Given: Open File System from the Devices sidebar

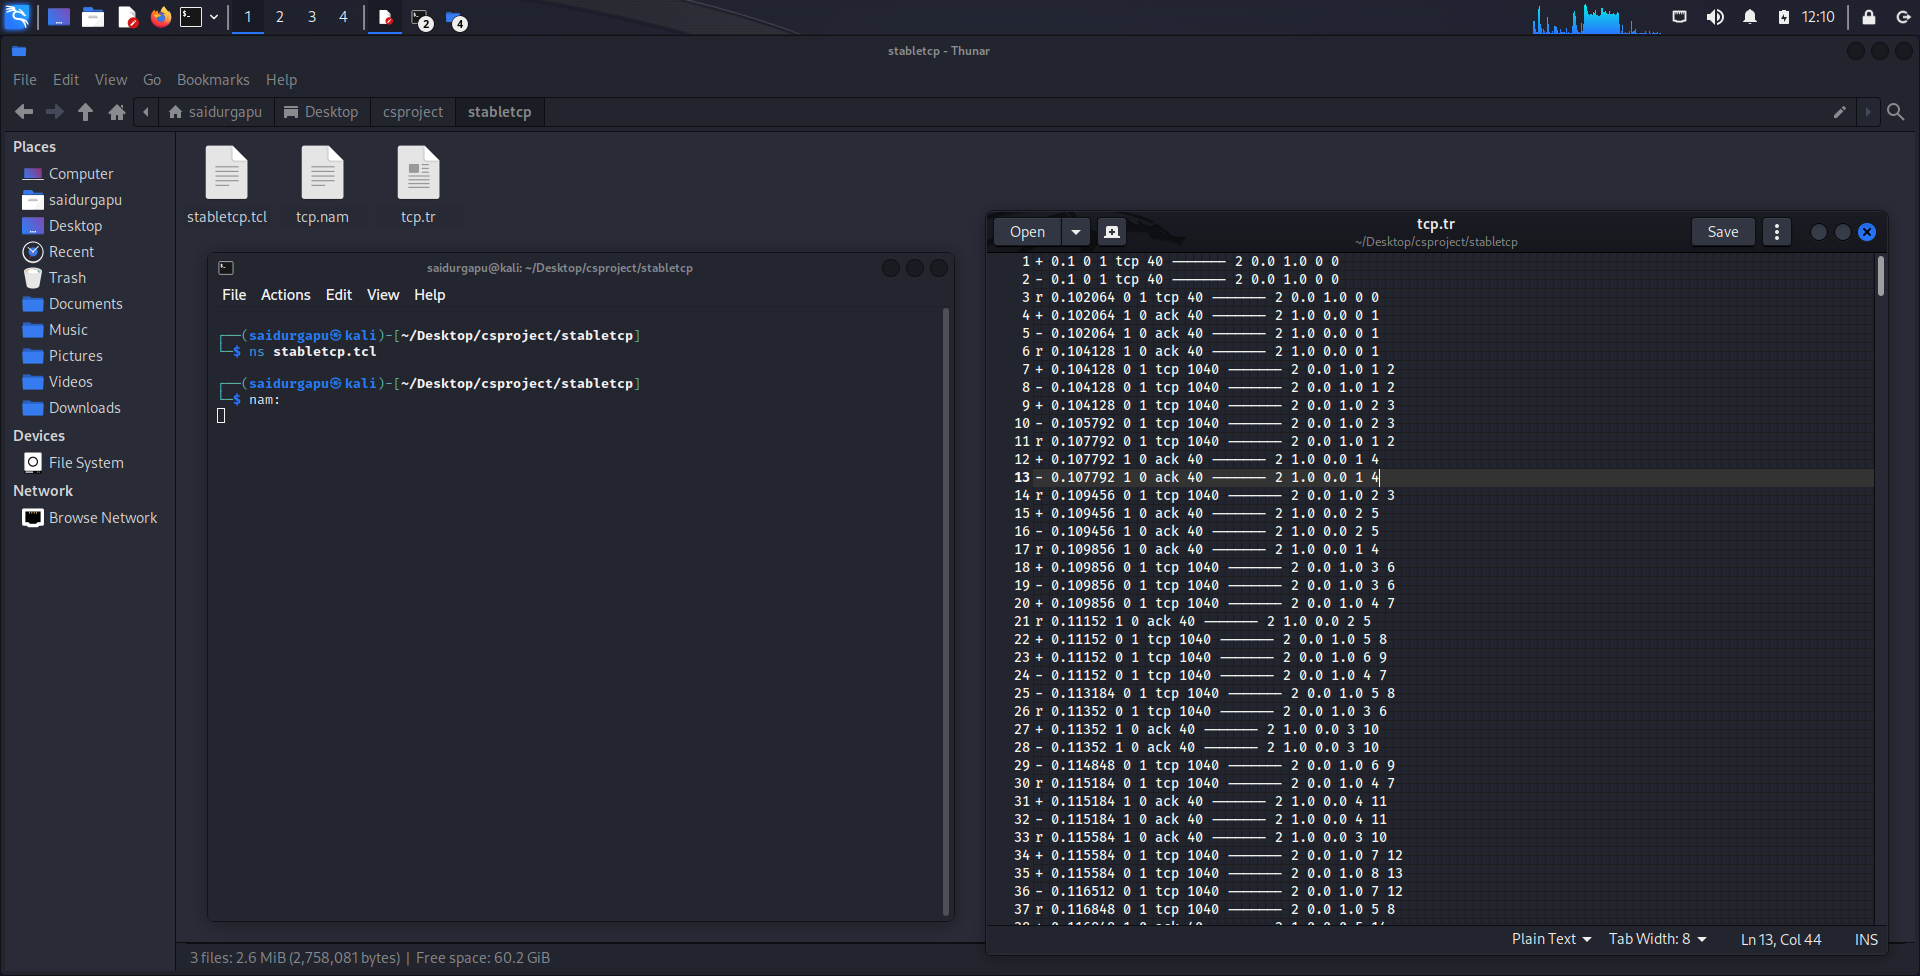Looking at the screenshot, I should point(85,462).
